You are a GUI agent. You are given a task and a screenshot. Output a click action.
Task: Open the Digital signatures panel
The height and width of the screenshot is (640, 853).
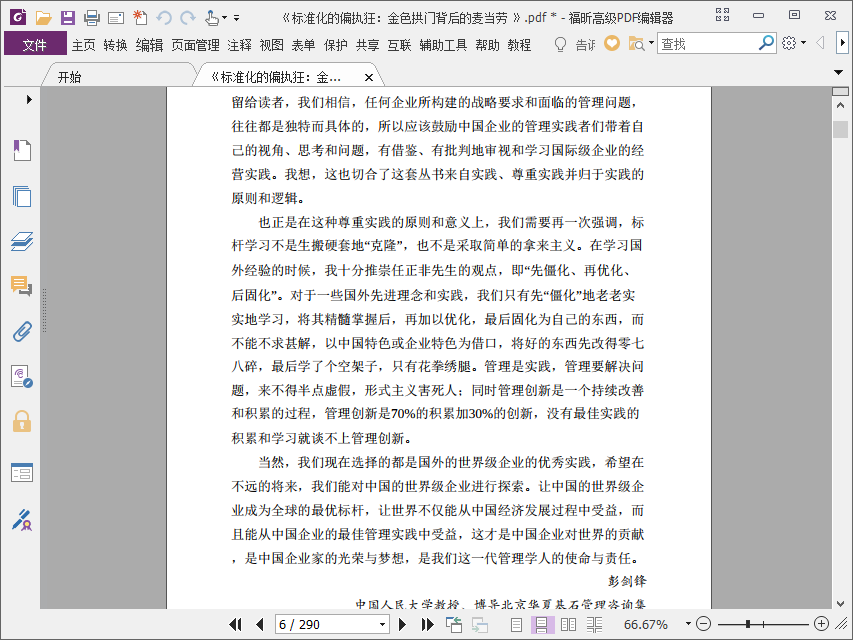pyautogui.click(x=22, y=377)
